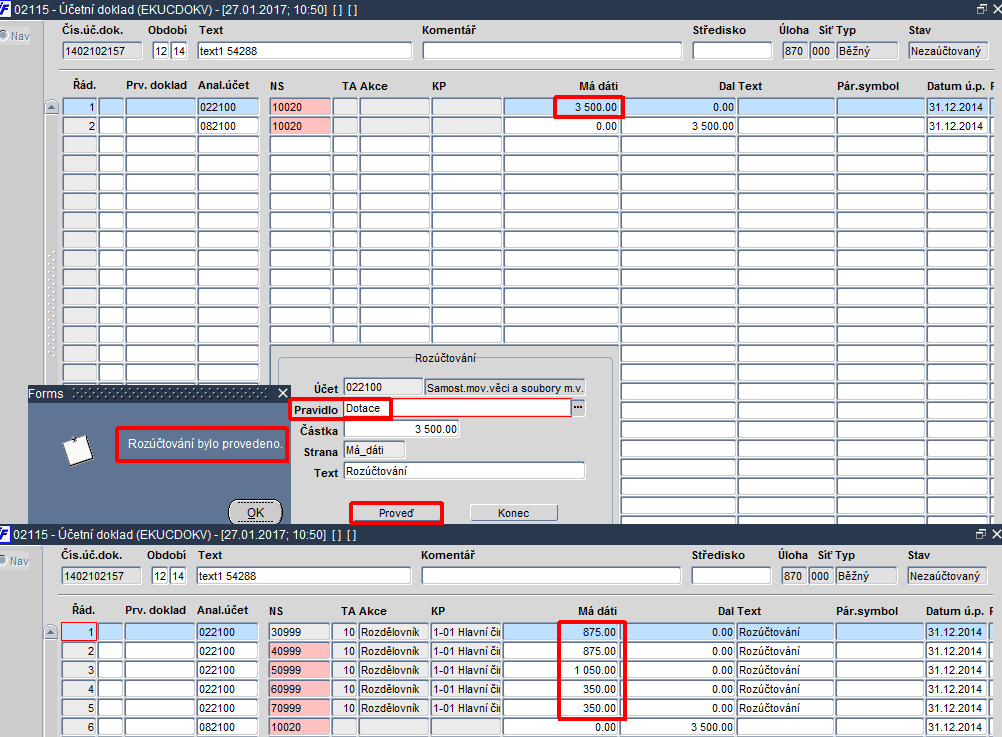Click Má dáti cell 3 500.00 in upper row 1

[562, 107]
